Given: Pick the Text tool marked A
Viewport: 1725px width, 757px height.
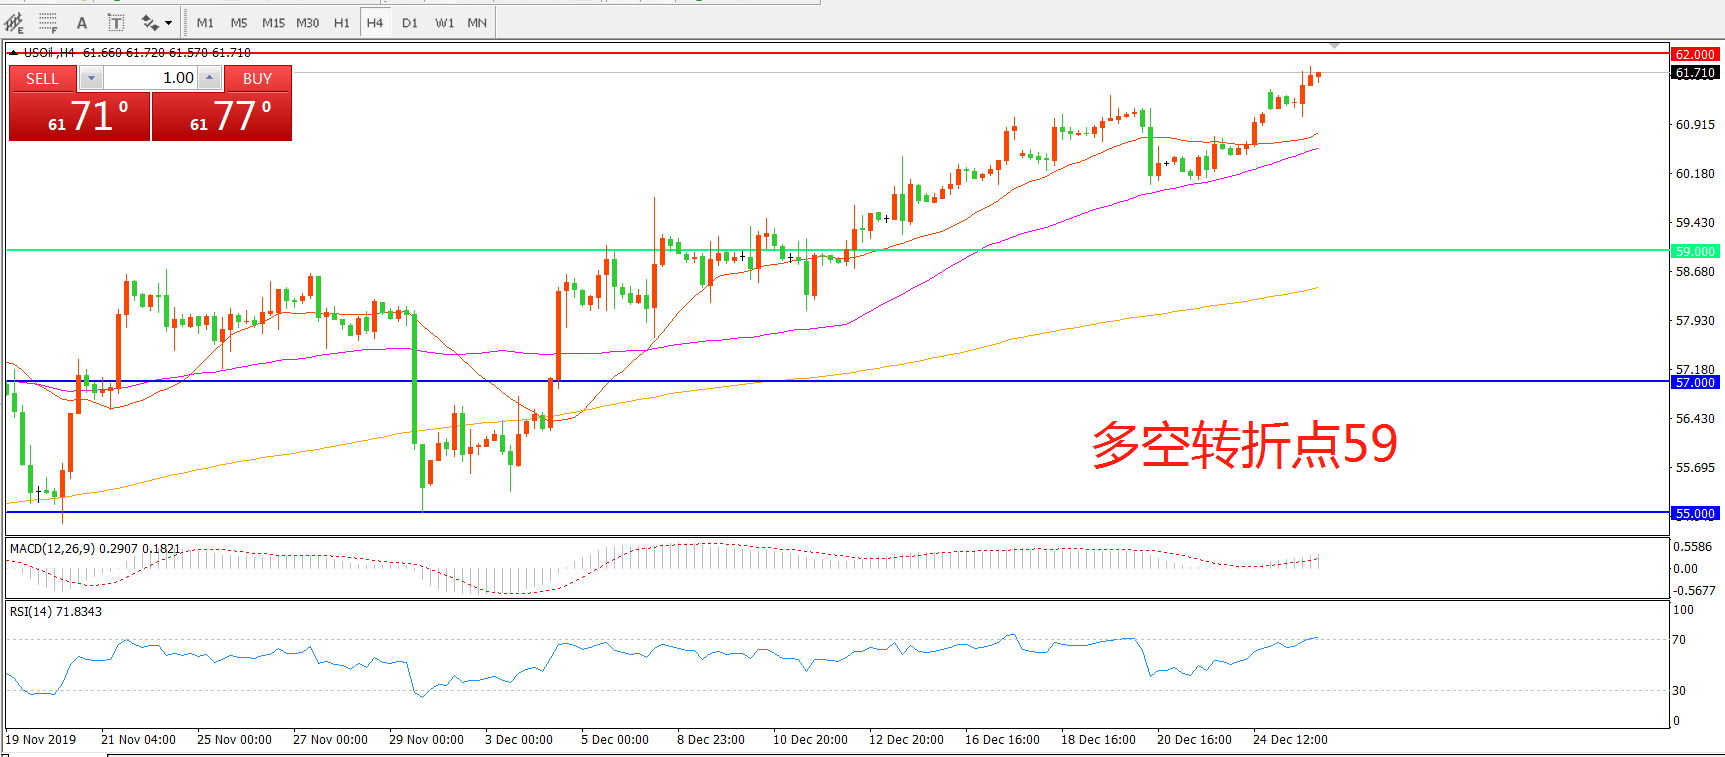Looking at the screenshot, I should click(x=82, y=22).
